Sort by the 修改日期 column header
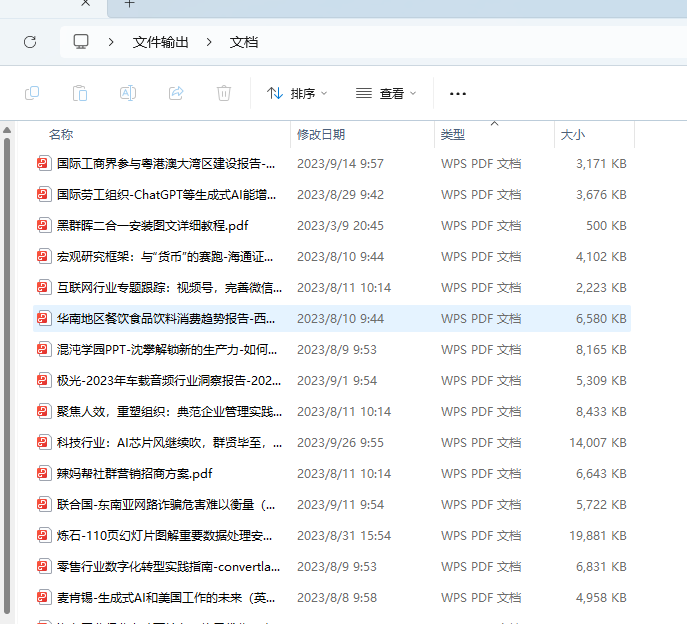Screen dimensions: 687x624 click(x=321, y=134)
